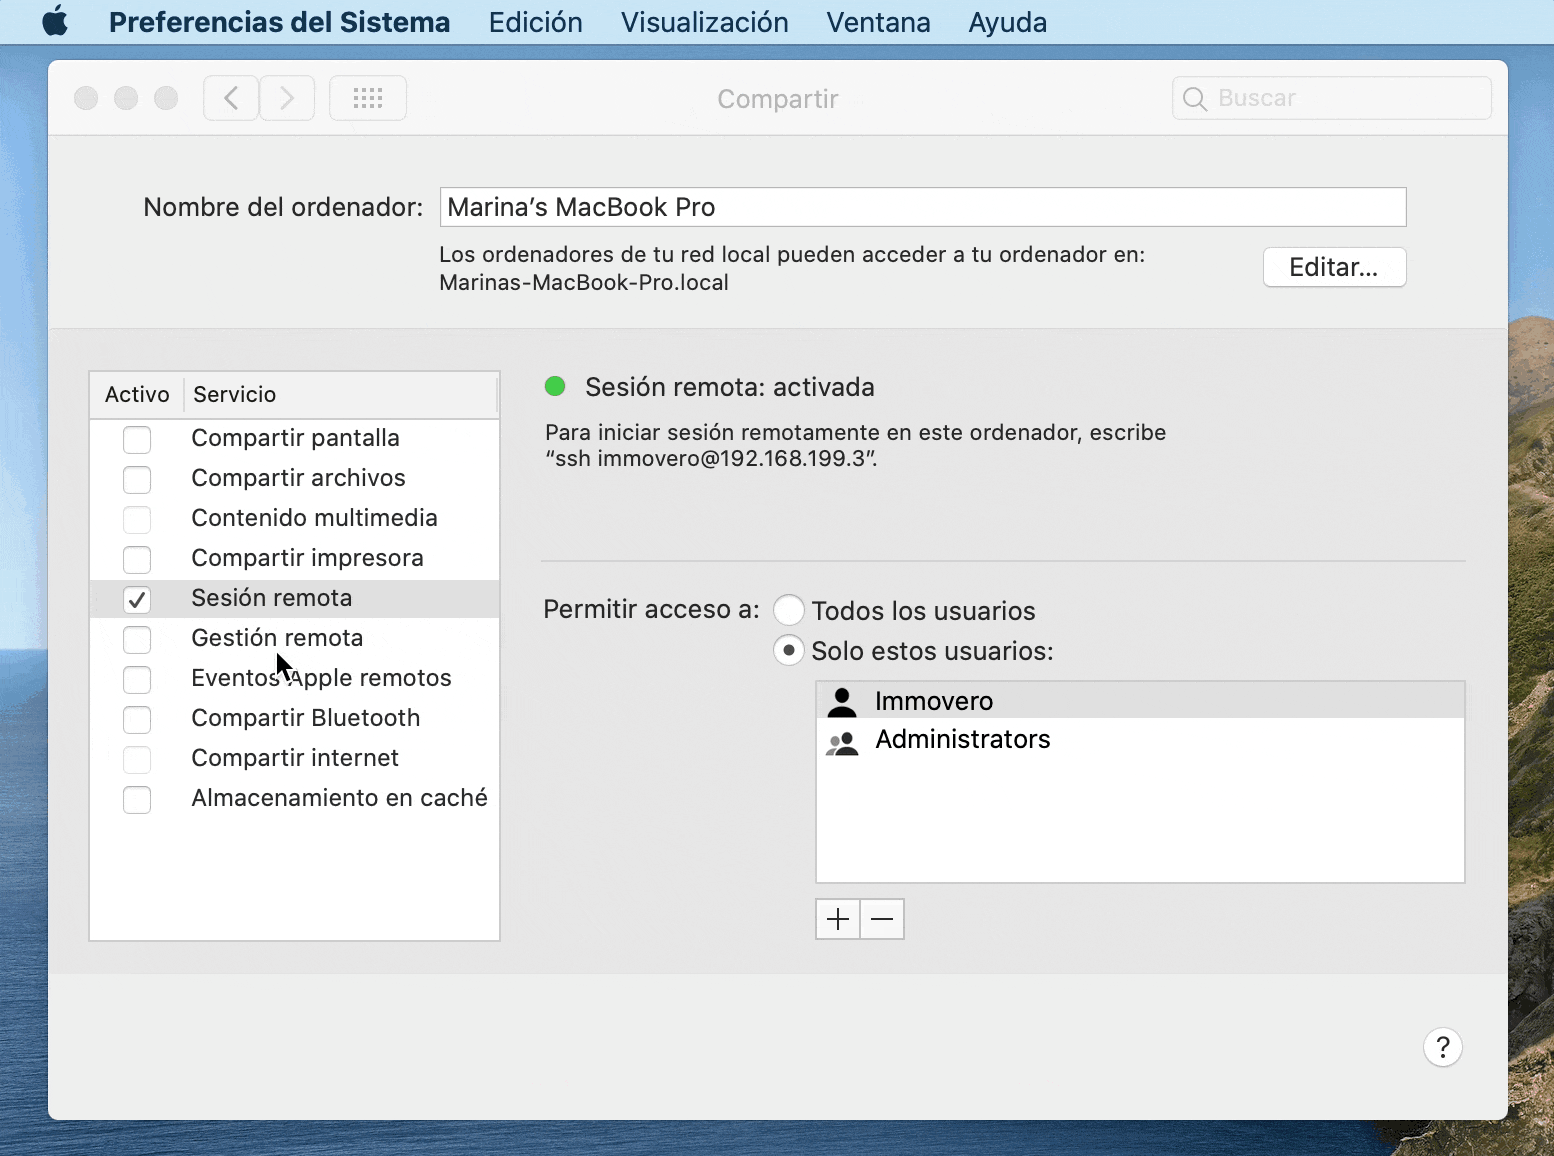Open help with the question mark button

(1442, 1047)
